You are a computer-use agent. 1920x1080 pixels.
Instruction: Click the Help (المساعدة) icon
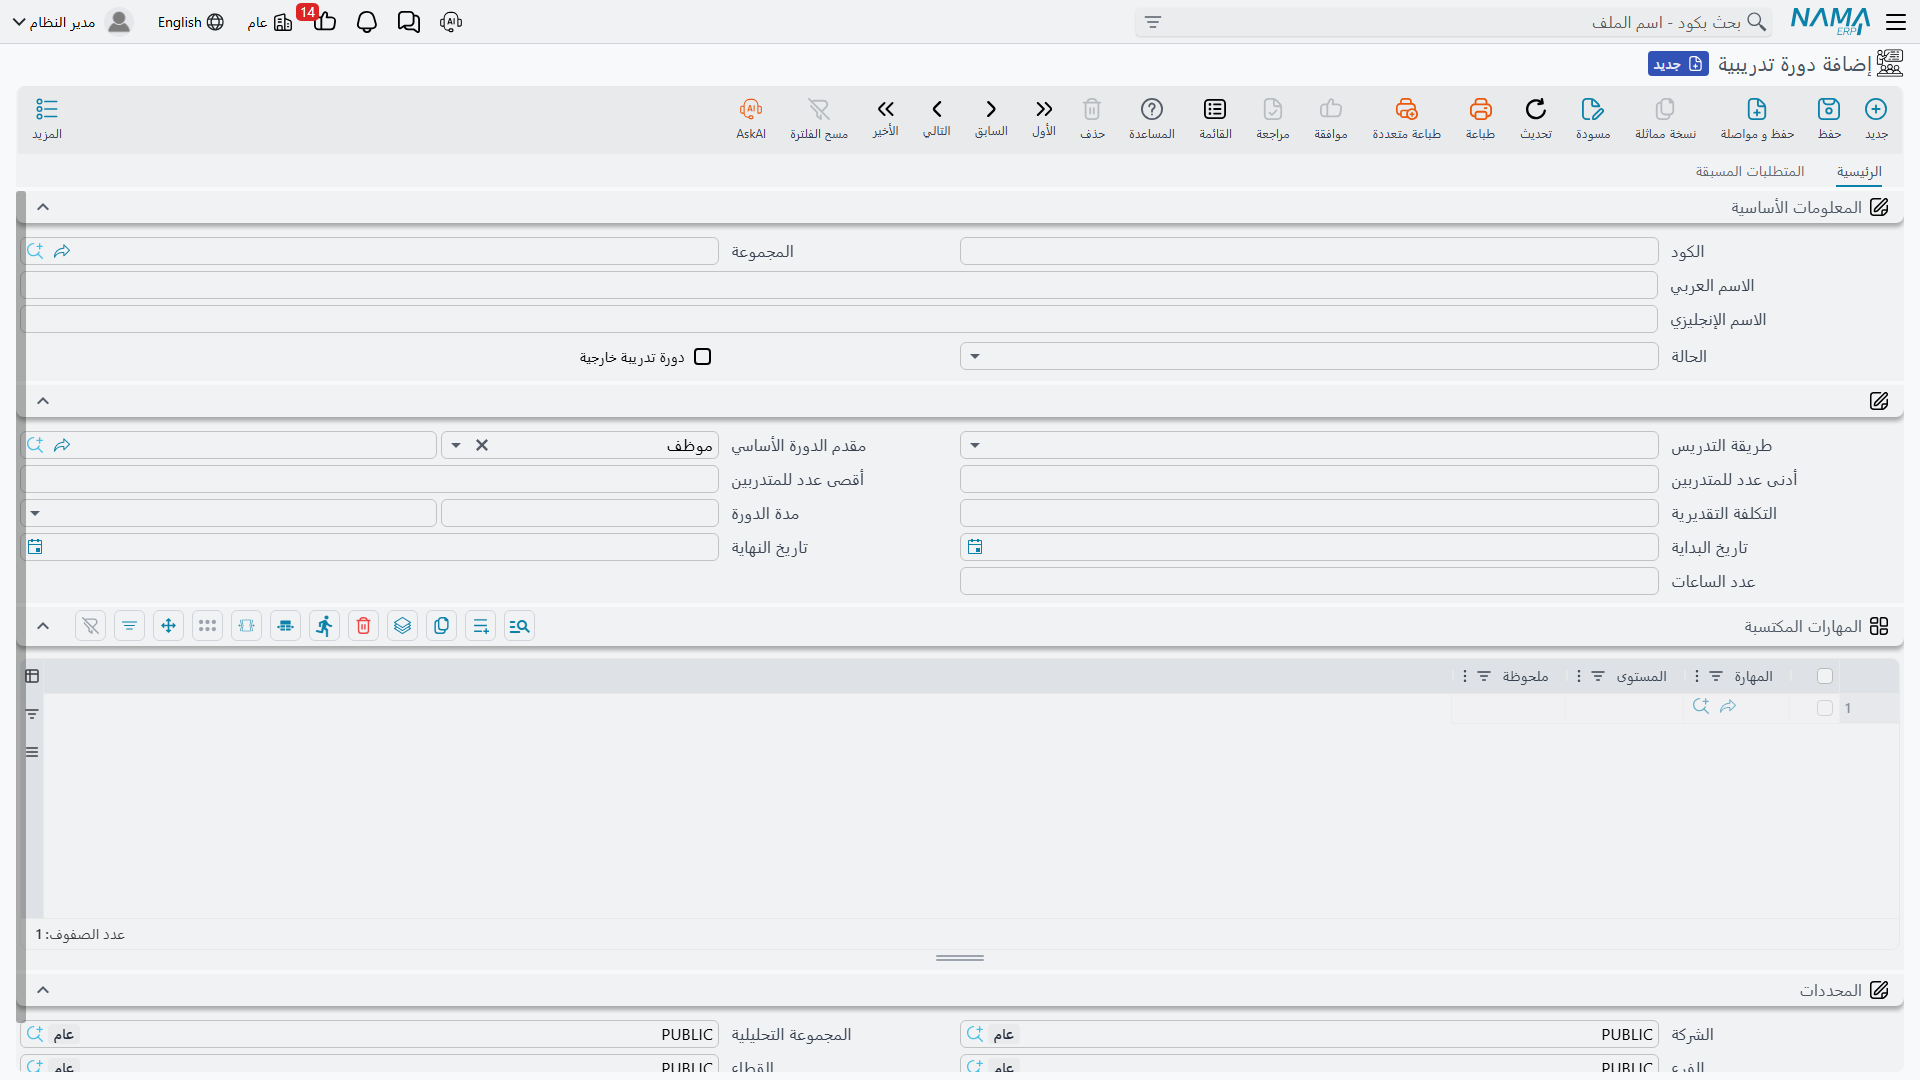pyautogui.click(x=1152, y=109)
